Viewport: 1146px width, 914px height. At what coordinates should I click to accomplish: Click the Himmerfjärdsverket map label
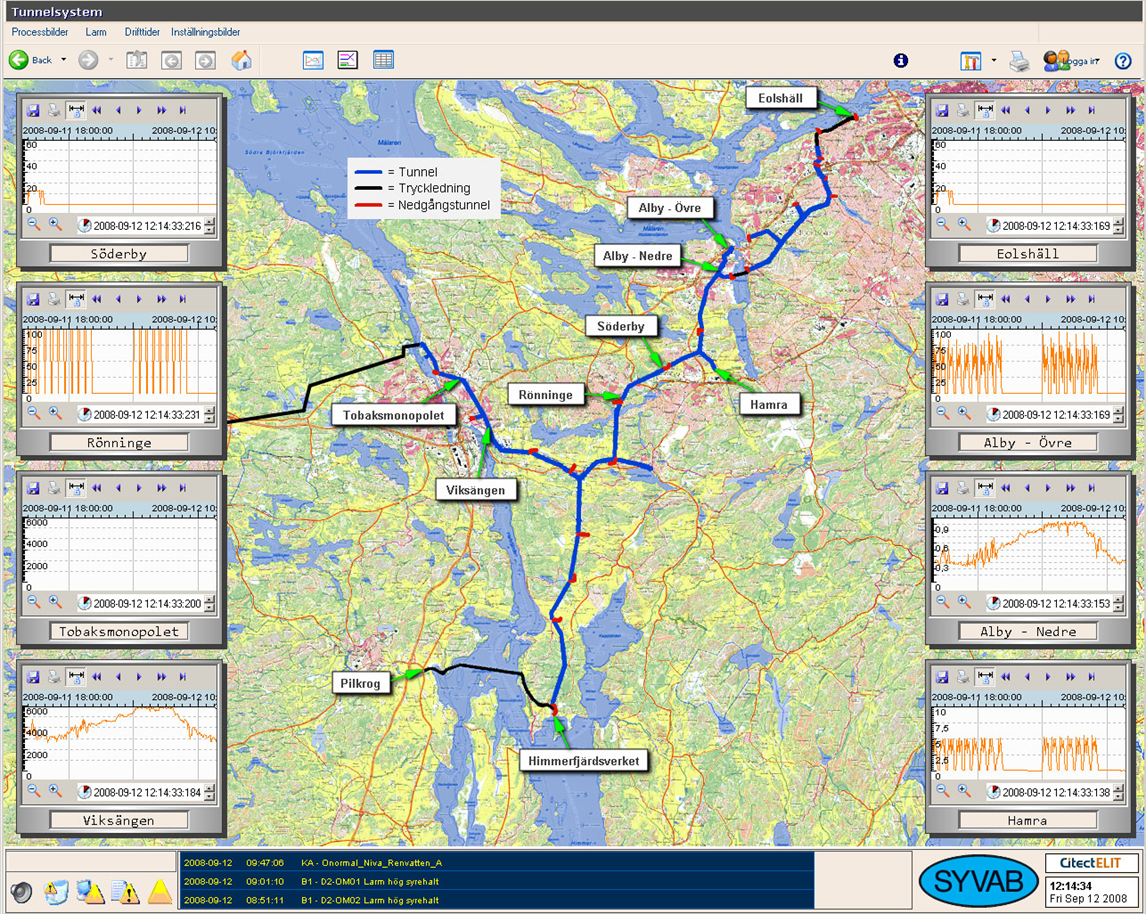pyautogui.click(x=584, y=761)
